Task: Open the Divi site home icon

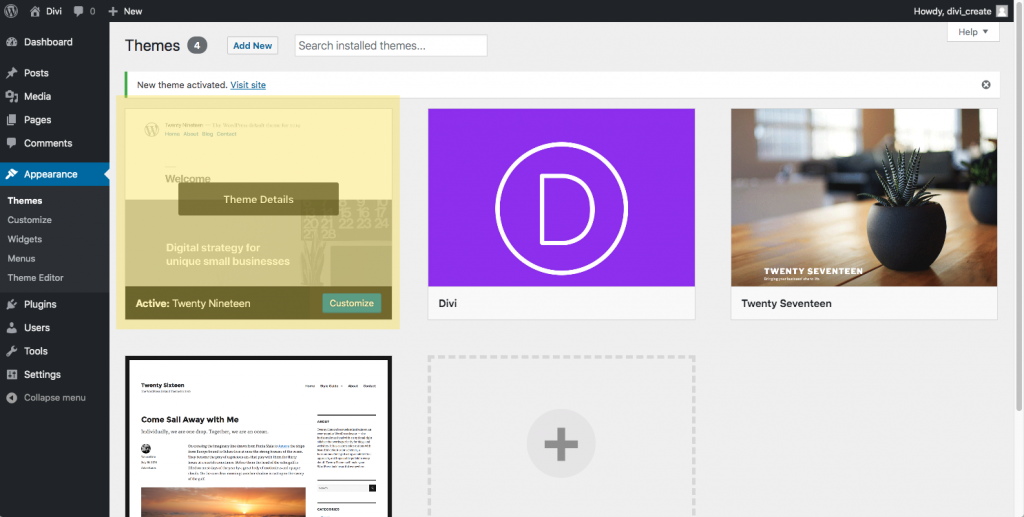Action: (35, 11)
